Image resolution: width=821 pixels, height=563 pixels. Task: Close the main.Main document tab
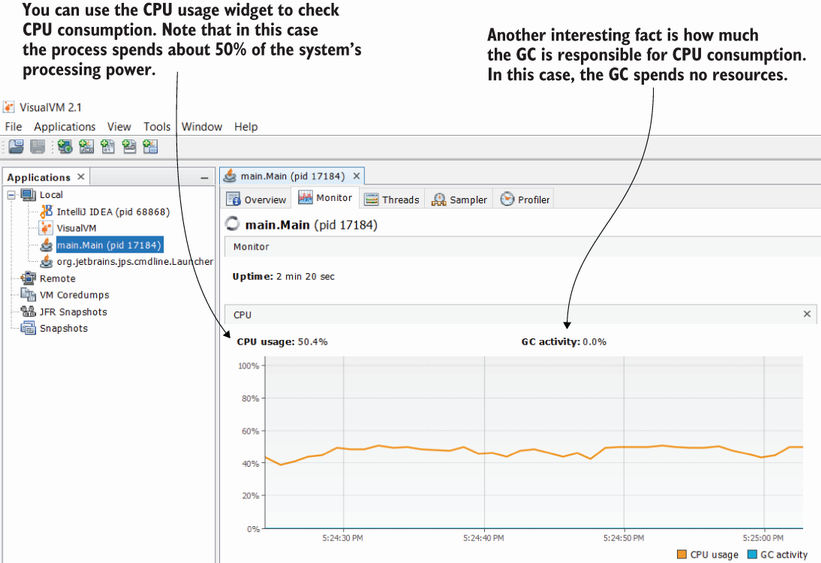pyautogui.click(x=357, y=176)
